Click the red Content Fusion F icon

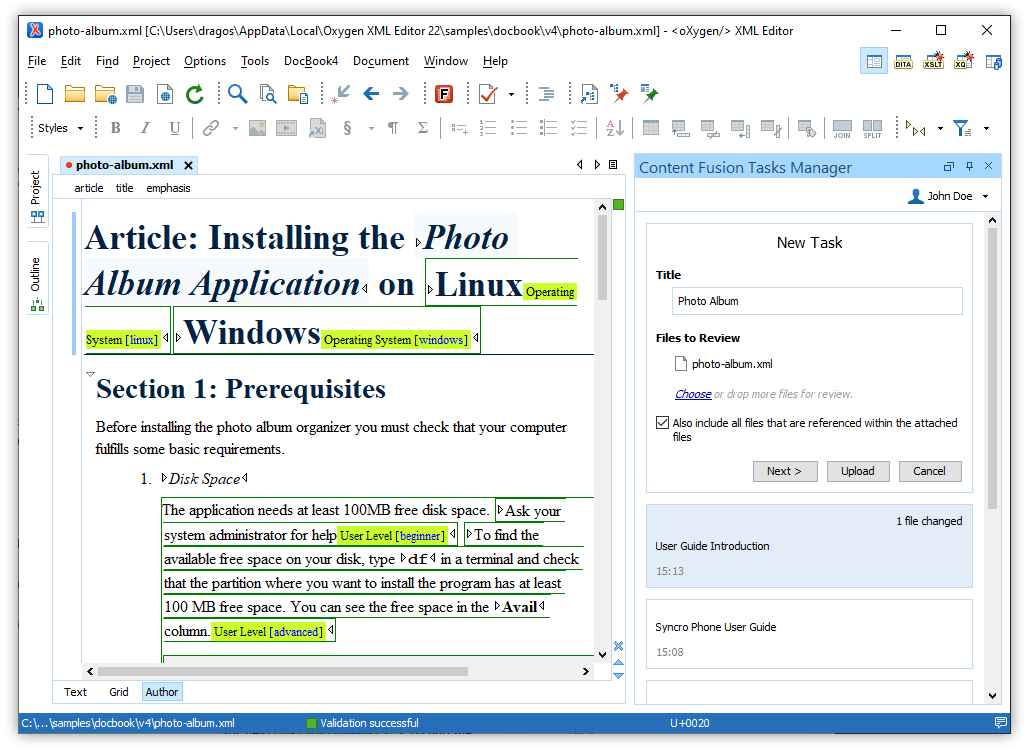tap(444, 94)
